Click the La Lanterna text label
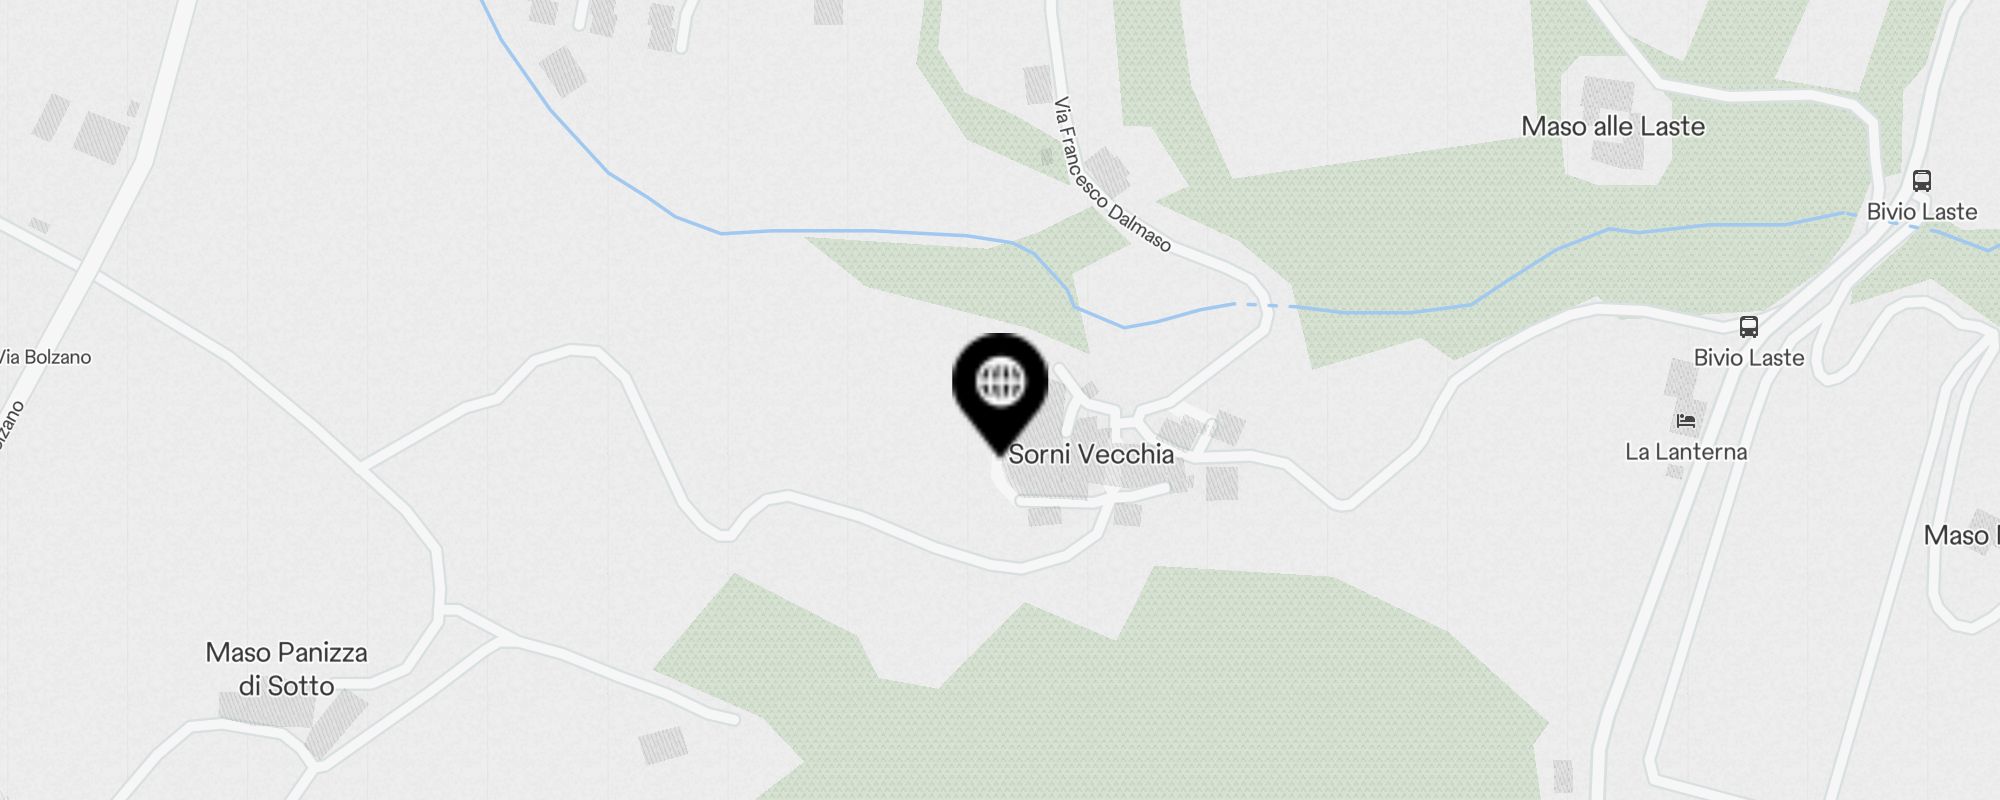The height and width of the screenshot is (800, 2000). (1686, 452)
